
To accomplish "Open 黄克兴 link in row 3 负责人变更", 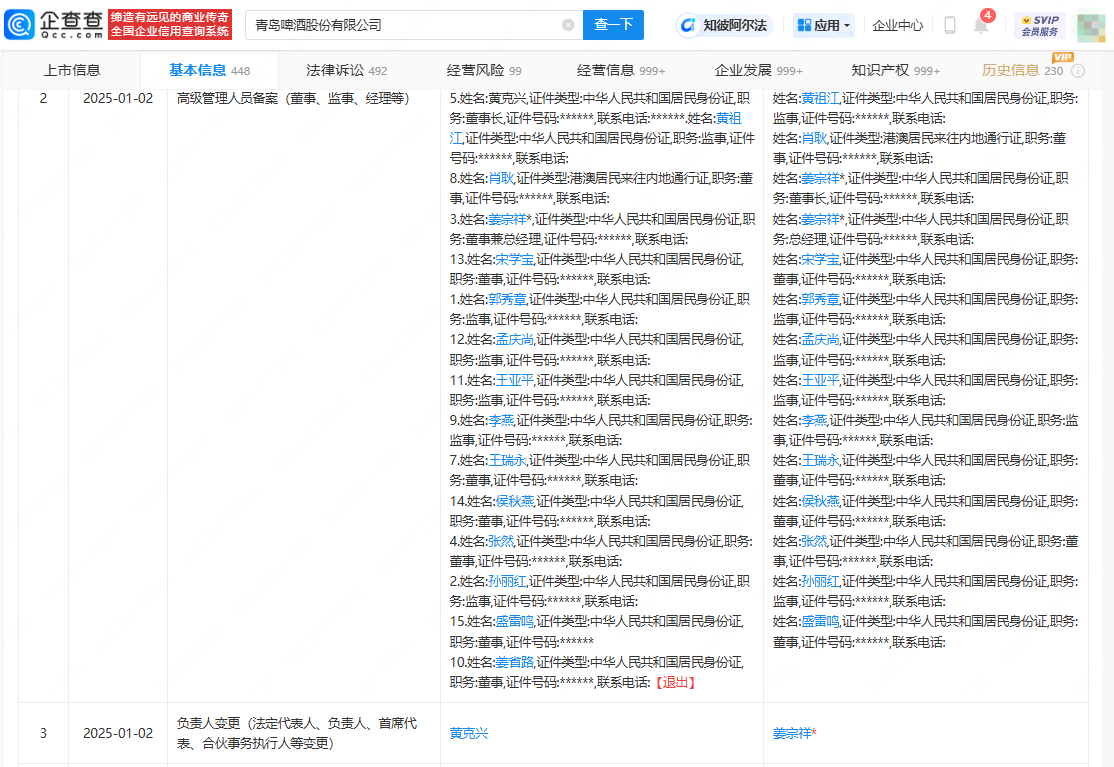I will 469,733.
